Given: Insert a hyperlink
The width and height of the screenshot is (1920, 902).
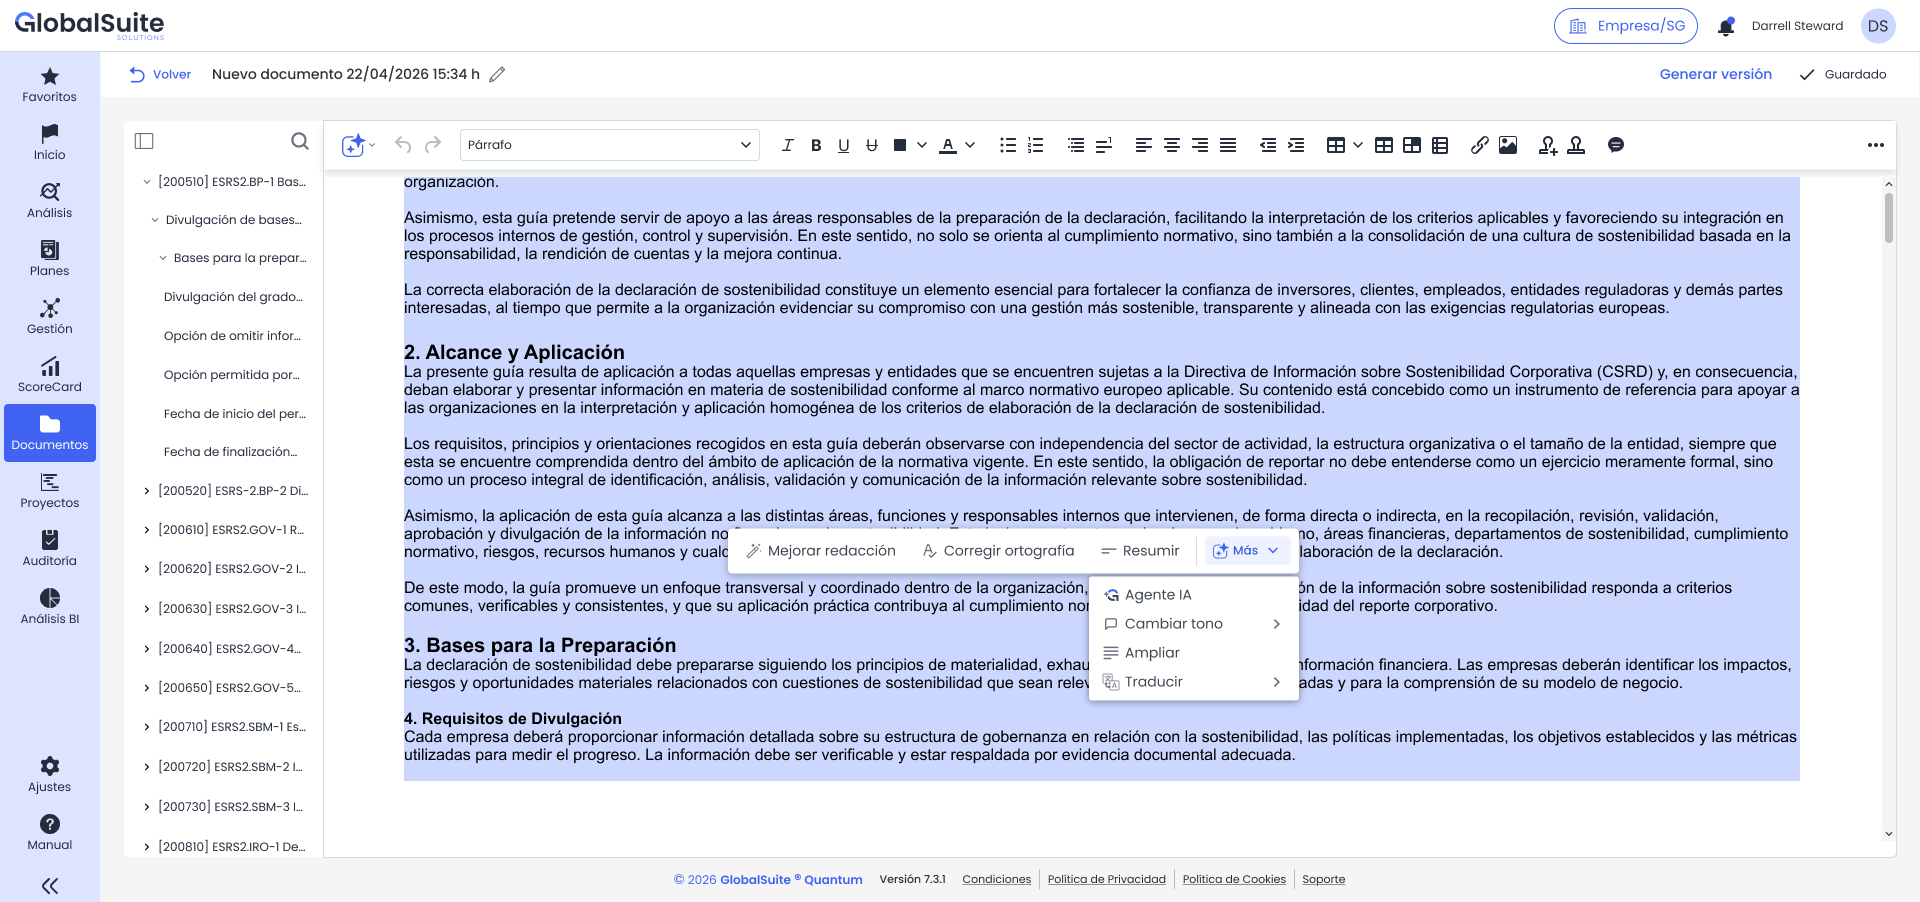Looking at the screenshot, I should (x=1480, y=145).
